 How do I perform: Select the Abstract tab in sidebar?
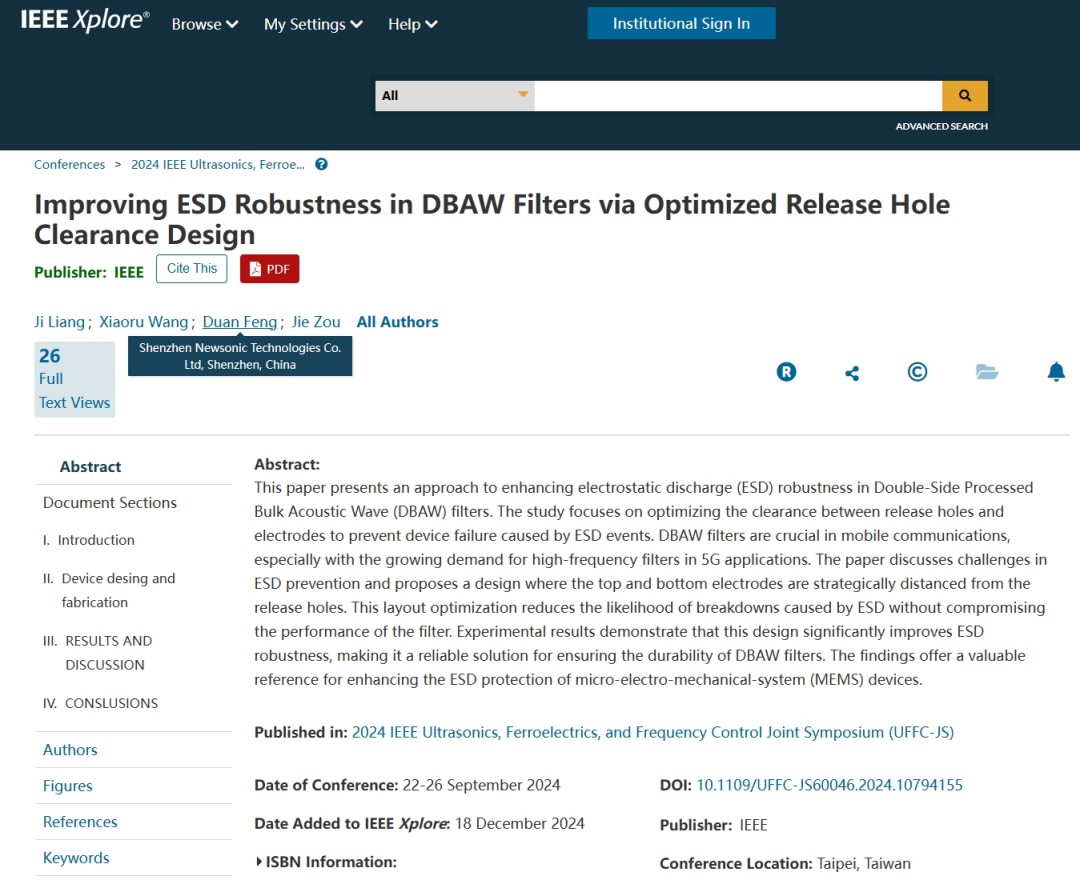[90, 466]
